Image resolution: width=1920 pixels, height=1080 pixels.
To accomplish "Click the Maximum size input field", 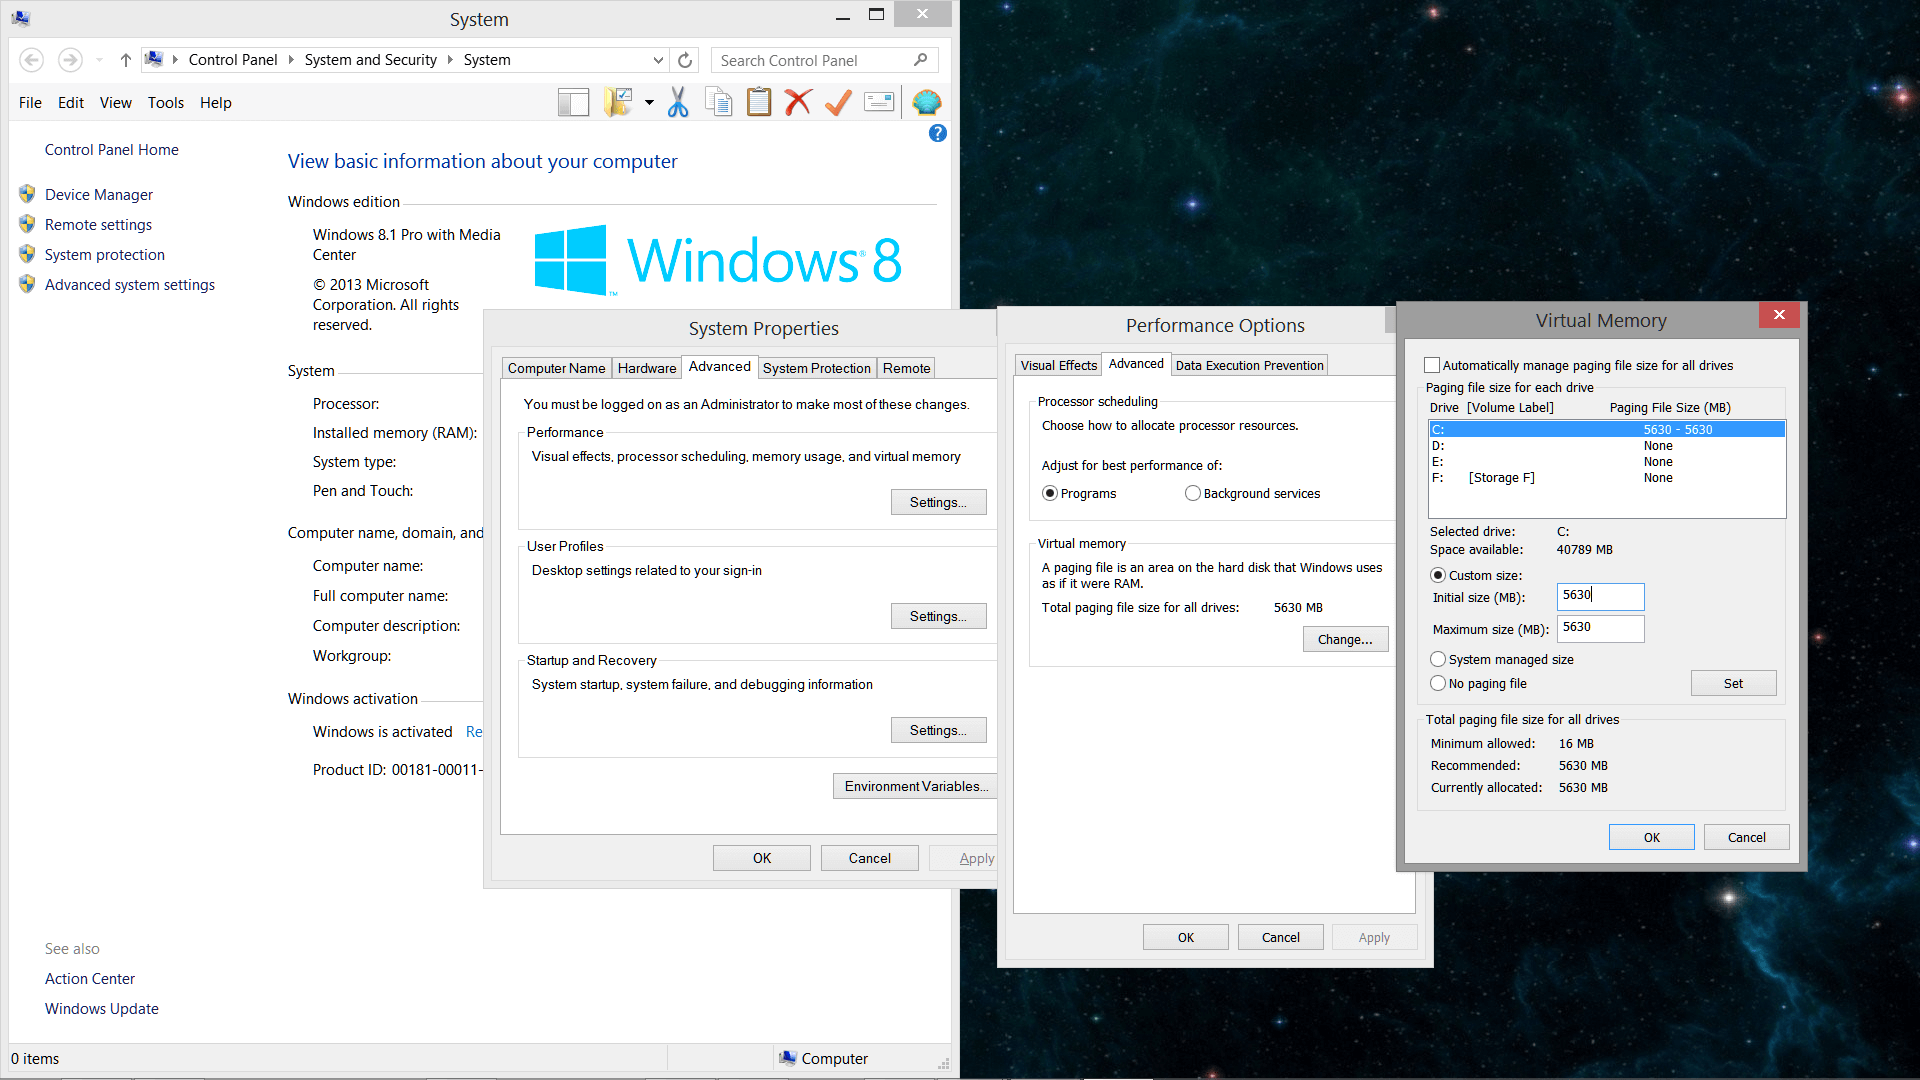I will pos(1600,628).
